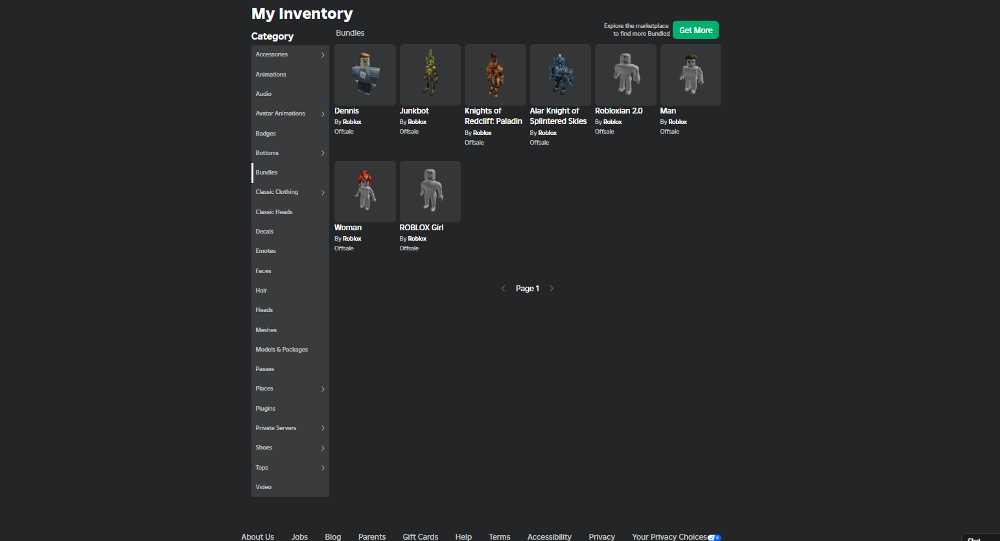Open the Blog footer link

pyautogui.click(x=333, y=537)
